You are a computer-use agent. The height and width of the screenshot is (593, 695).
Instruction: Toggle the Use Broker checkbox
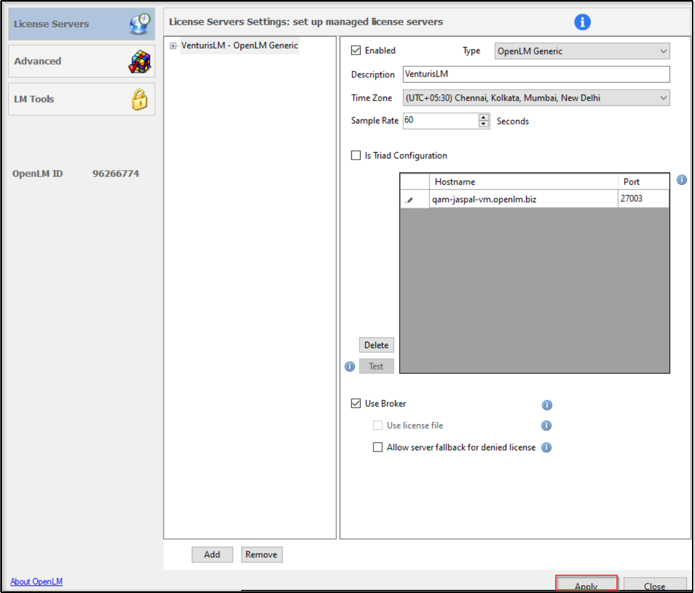(x=357, y=404)
